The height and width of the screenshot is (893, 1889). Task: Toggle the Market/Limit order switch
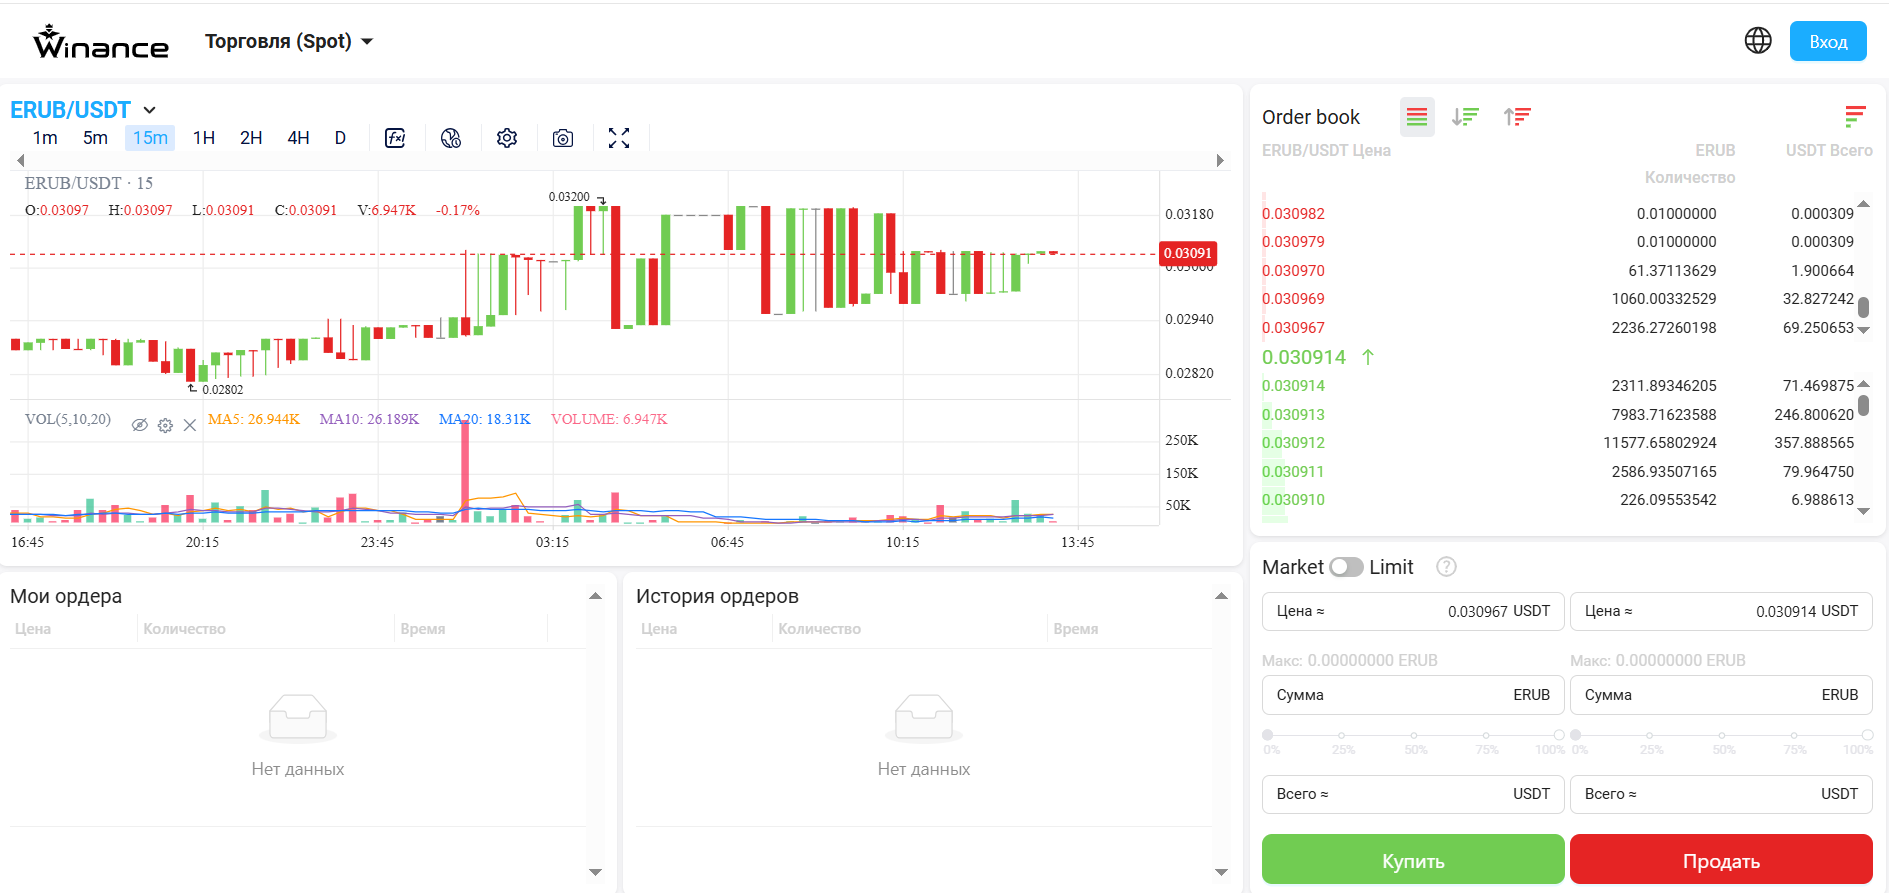click(1346, 567)
